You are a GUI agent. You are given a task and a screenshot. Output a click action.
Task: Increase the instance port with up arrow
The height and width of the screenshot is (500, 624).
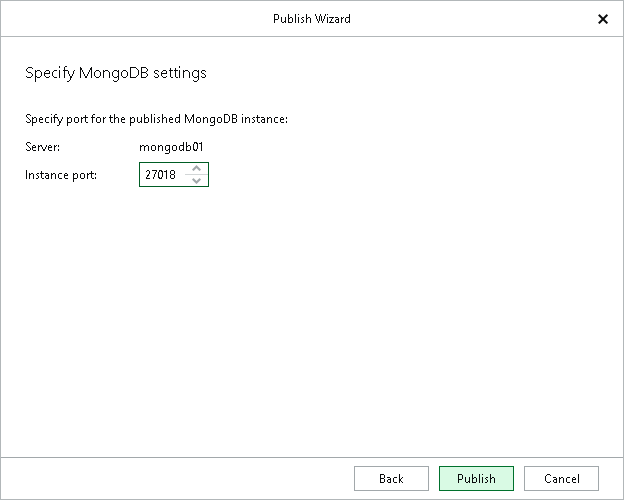point(196,169)
